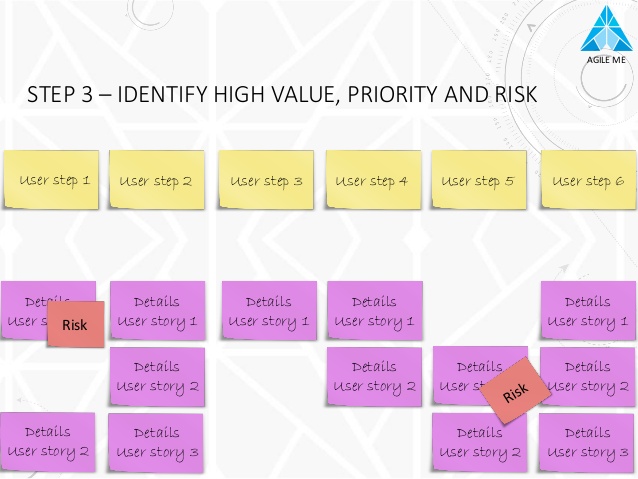Select User story 1 under User step 2

tap(157, 311)
